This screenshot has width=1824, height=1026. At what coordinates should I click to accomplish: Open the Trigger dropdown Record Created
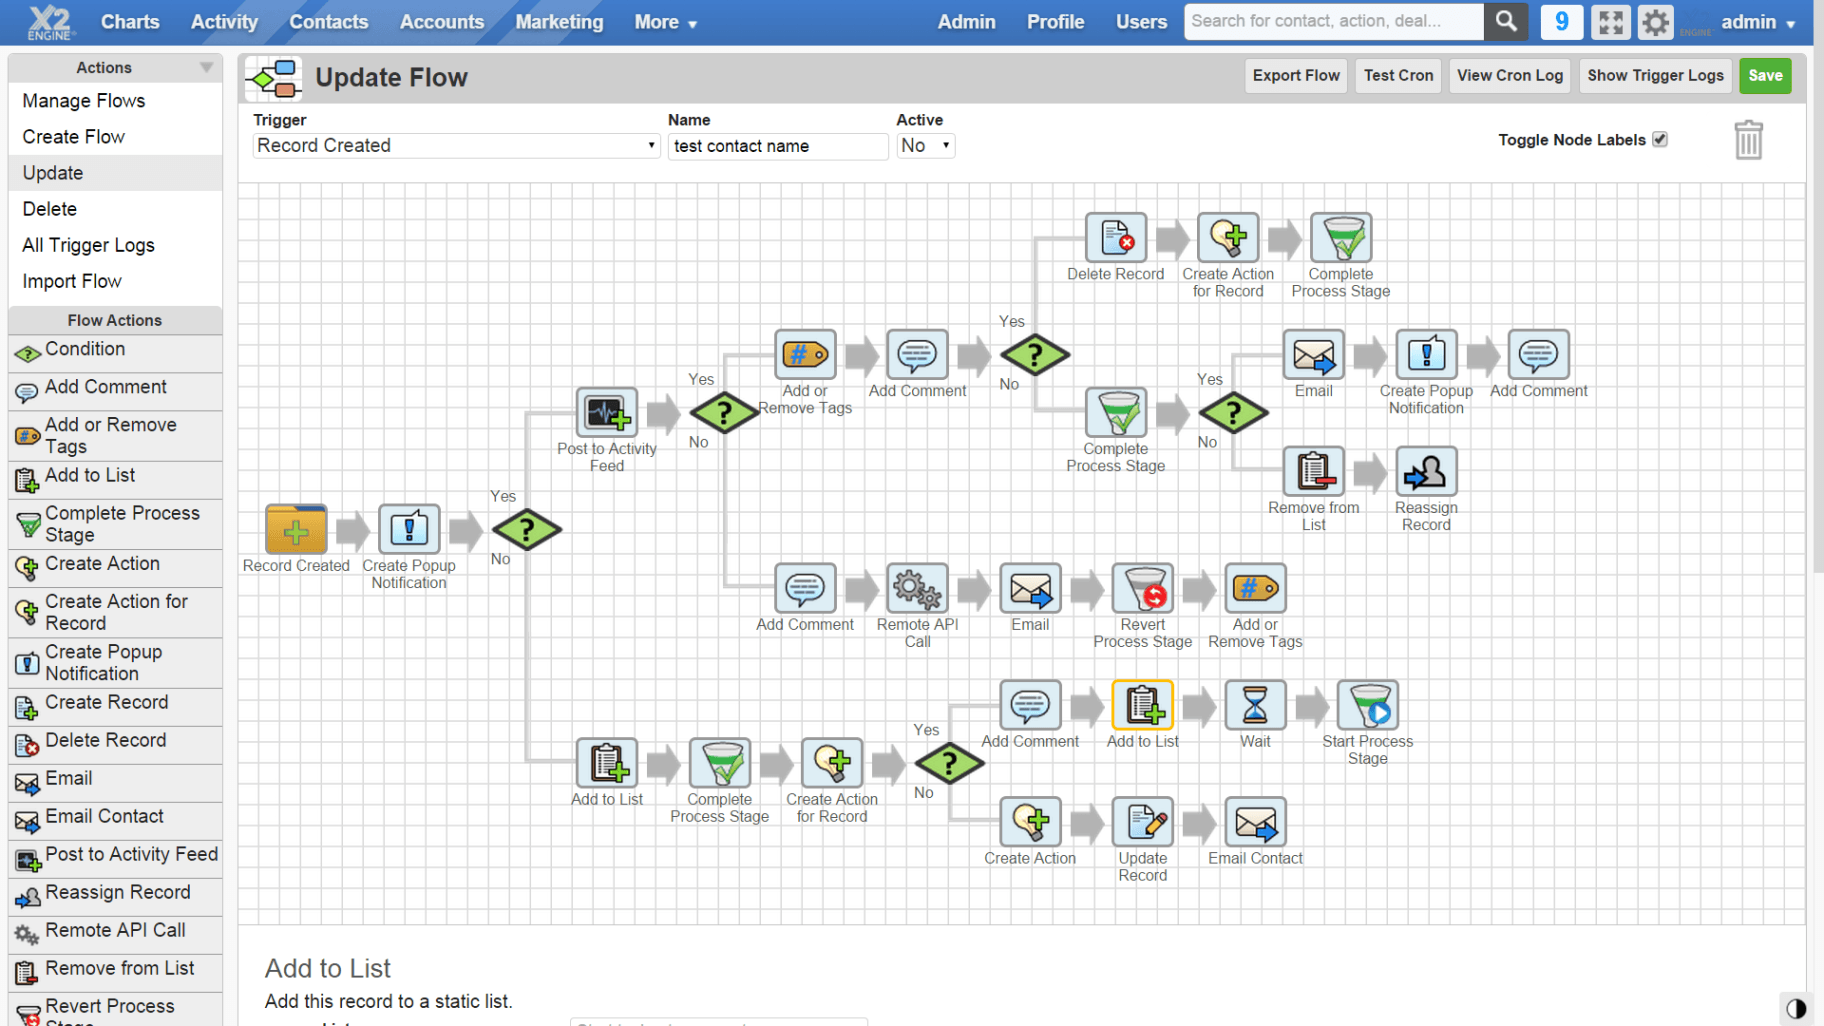(x=455, y=146)
